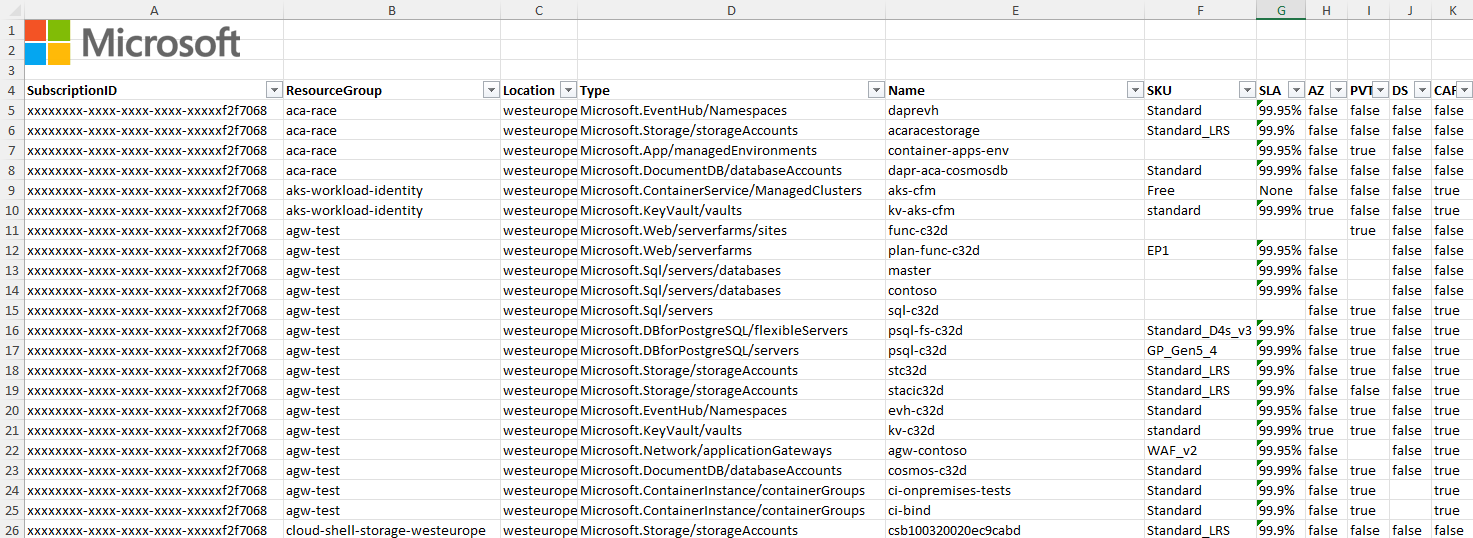Click the Microsoft.Network/applicationGateways cell
Image resolution: width=1473 pixels, height=538 pixels.
pos(731,450)
